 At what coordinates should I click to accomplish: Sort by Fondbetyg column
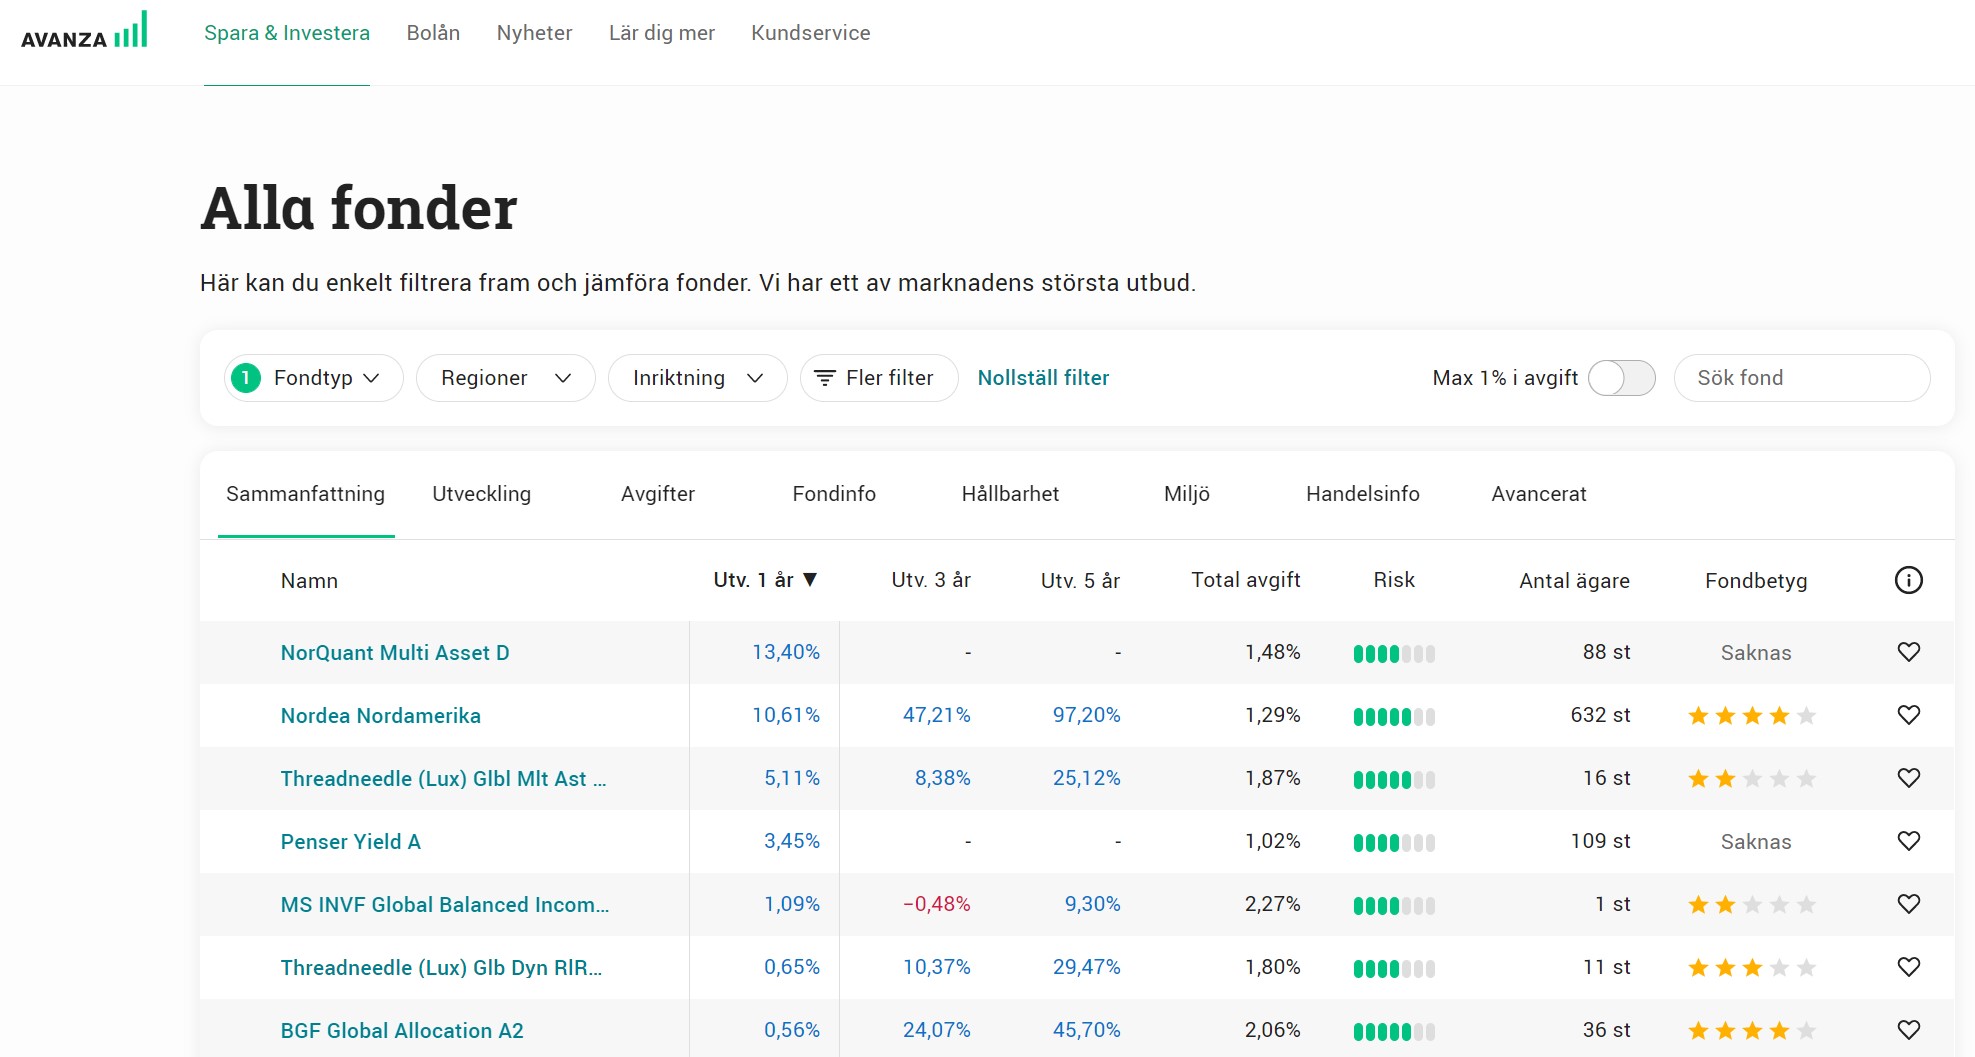point(1756,580)
